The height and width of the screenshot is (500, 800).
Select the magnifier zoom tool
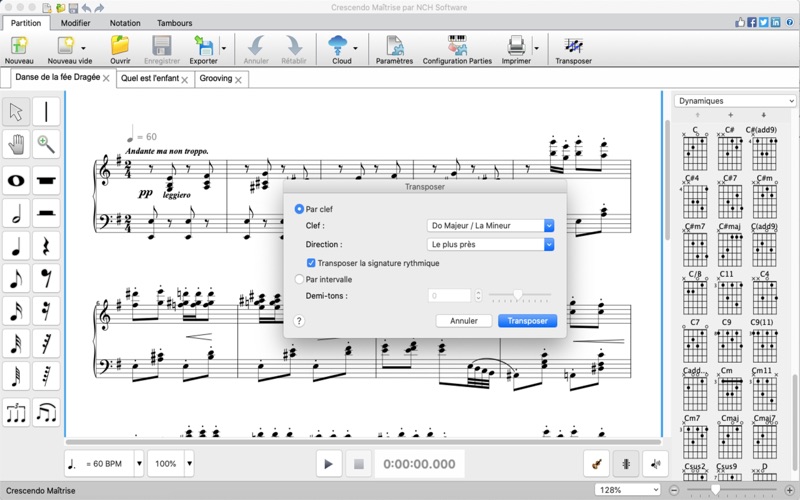[x=46, y=144]
